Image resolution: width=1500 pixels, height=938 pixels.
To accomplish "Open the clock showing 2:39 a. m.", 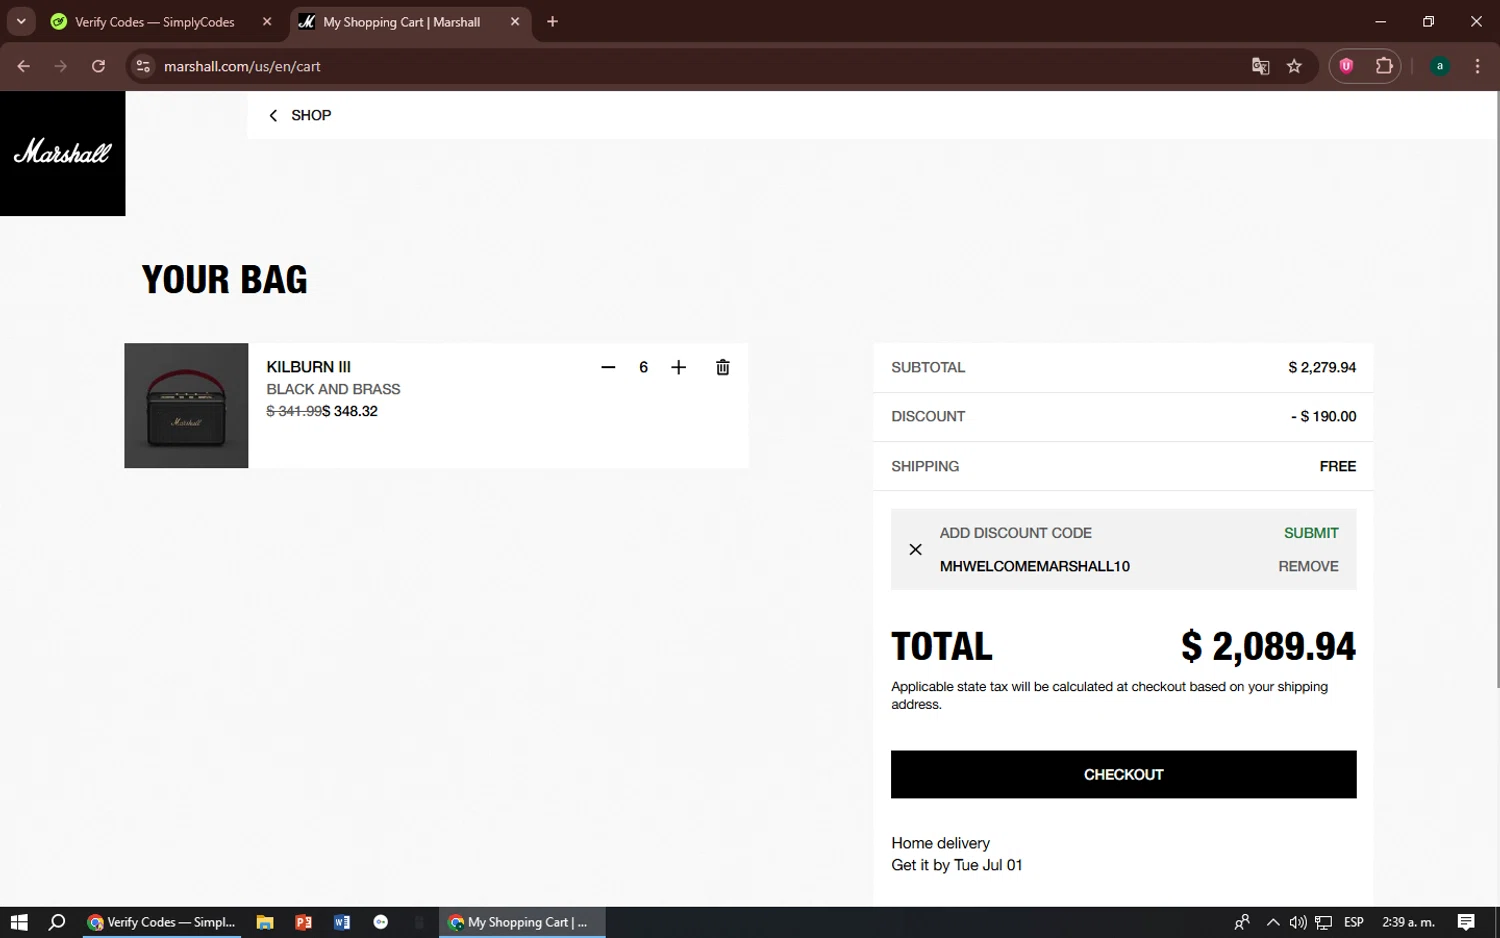I will coord(1408,922).
